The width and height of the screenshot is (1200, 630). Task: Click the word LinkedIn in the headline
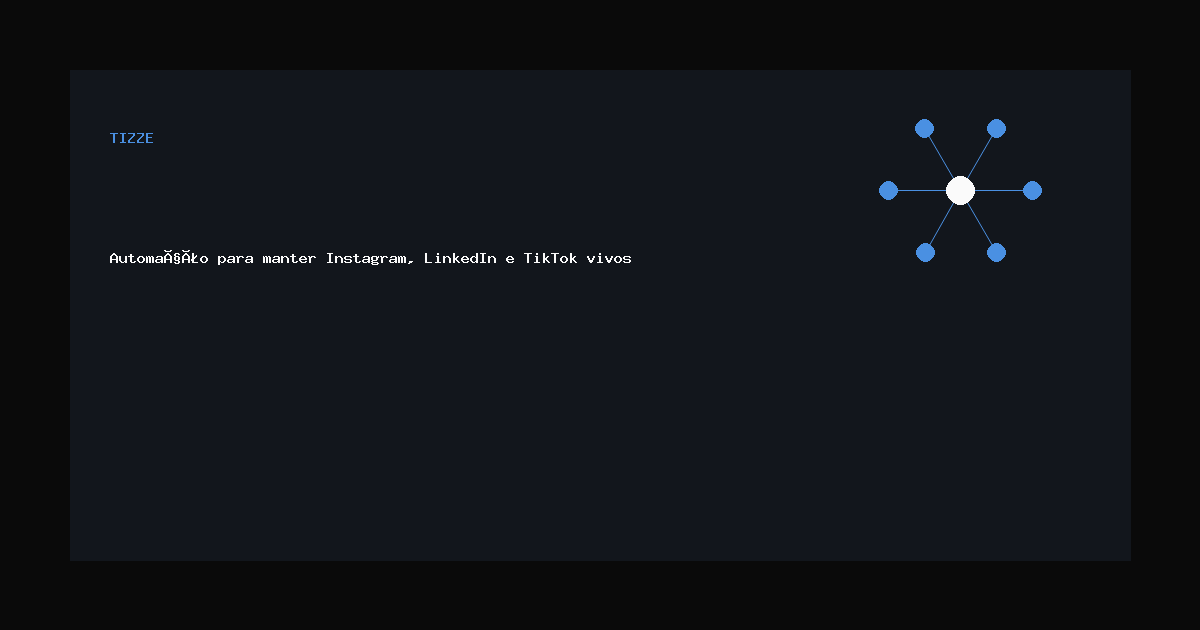460,258
